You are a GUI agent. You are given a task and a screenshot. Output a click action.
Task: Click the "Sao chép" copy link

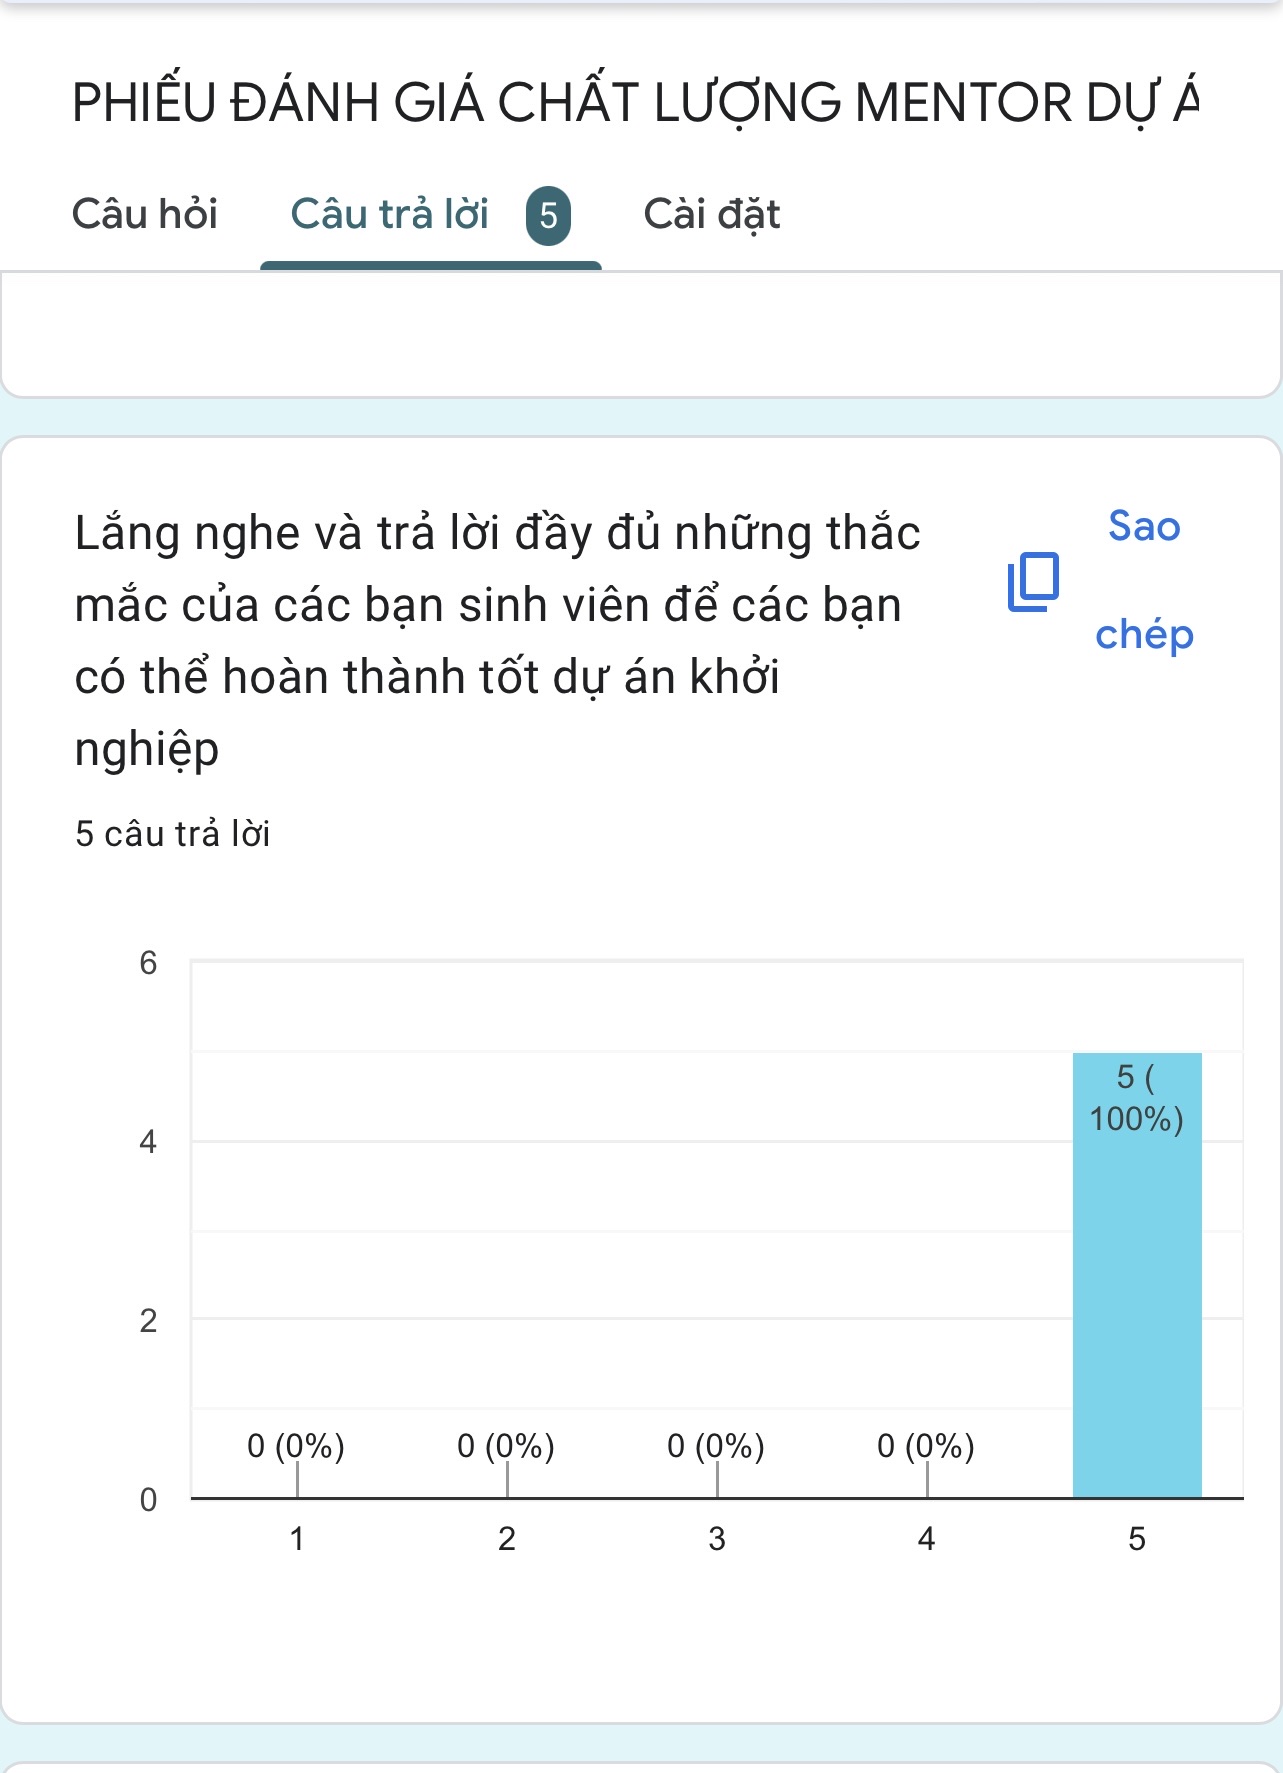point(1144,580)
